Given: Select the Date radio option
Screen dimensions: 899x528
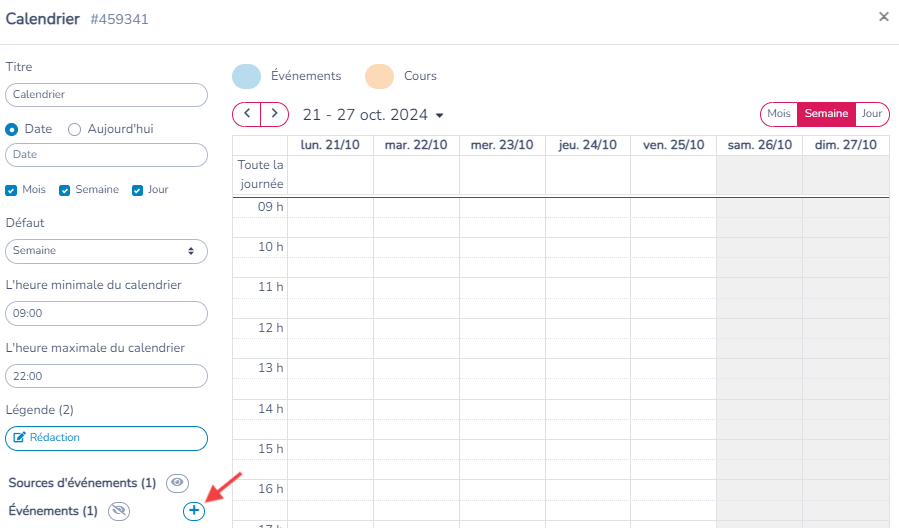Looking at the screenshot, I should click(x=11, y=130).
